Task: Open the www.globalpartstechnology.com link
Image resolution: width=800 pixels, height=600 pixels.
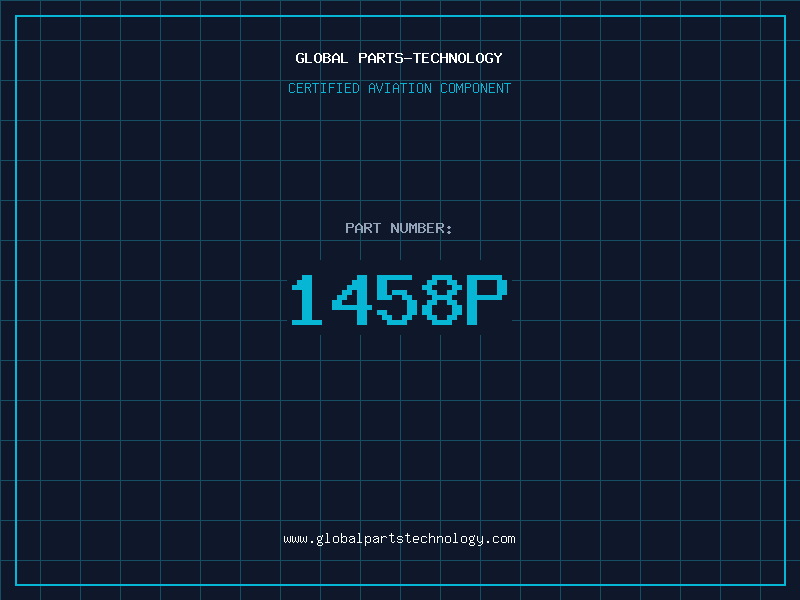Action: pyautogui.click(x=399, y=539)
